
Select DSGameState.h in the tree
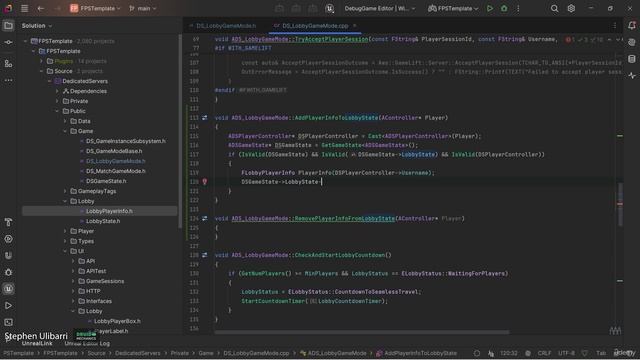106,181
